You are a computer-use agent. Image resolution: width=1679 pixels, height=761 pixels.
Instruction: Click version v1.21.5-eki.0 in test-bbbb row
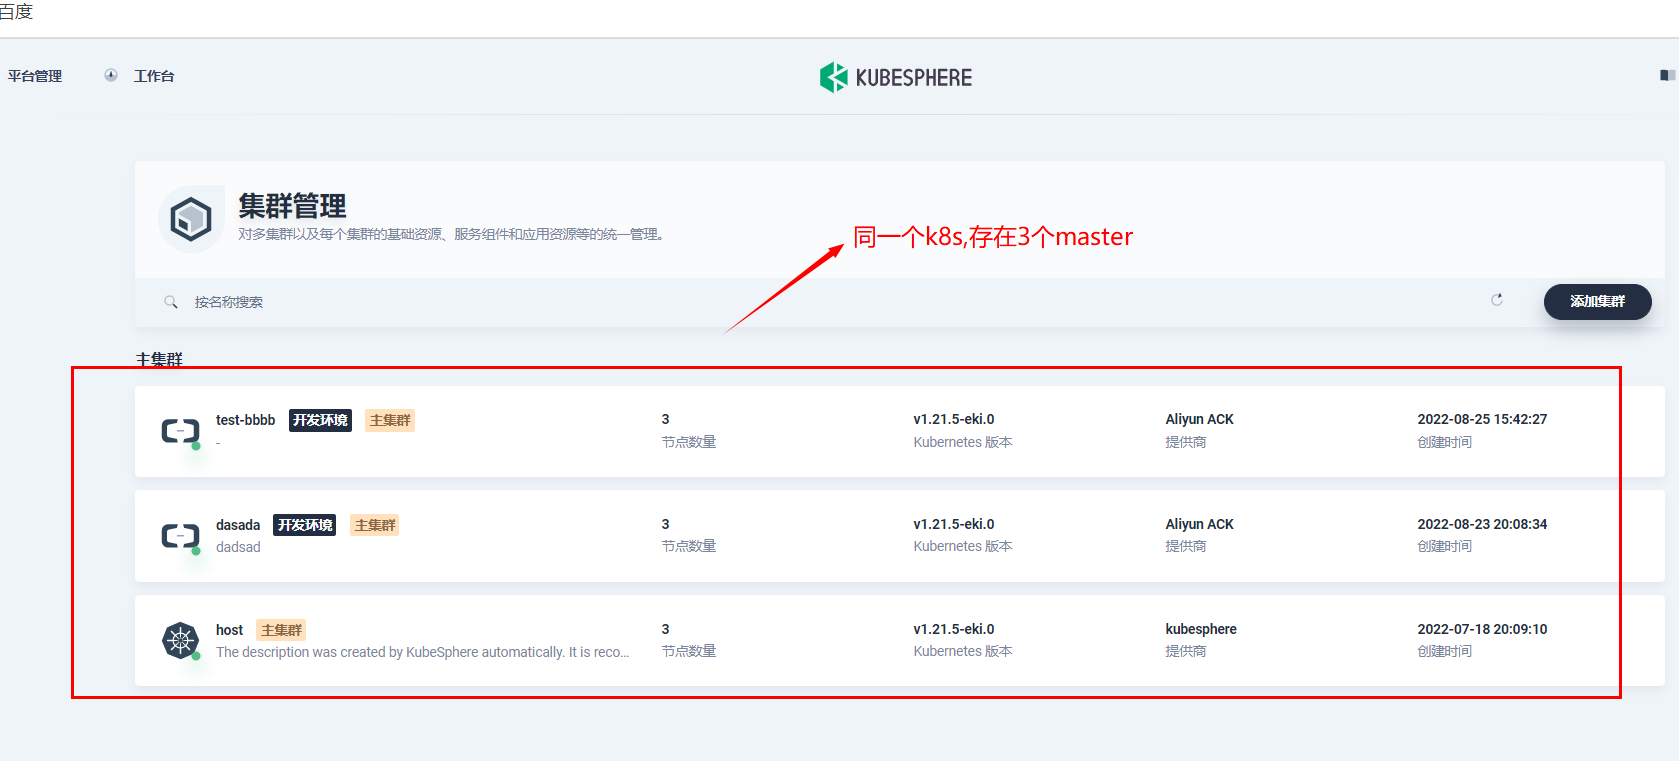(954, 419)
